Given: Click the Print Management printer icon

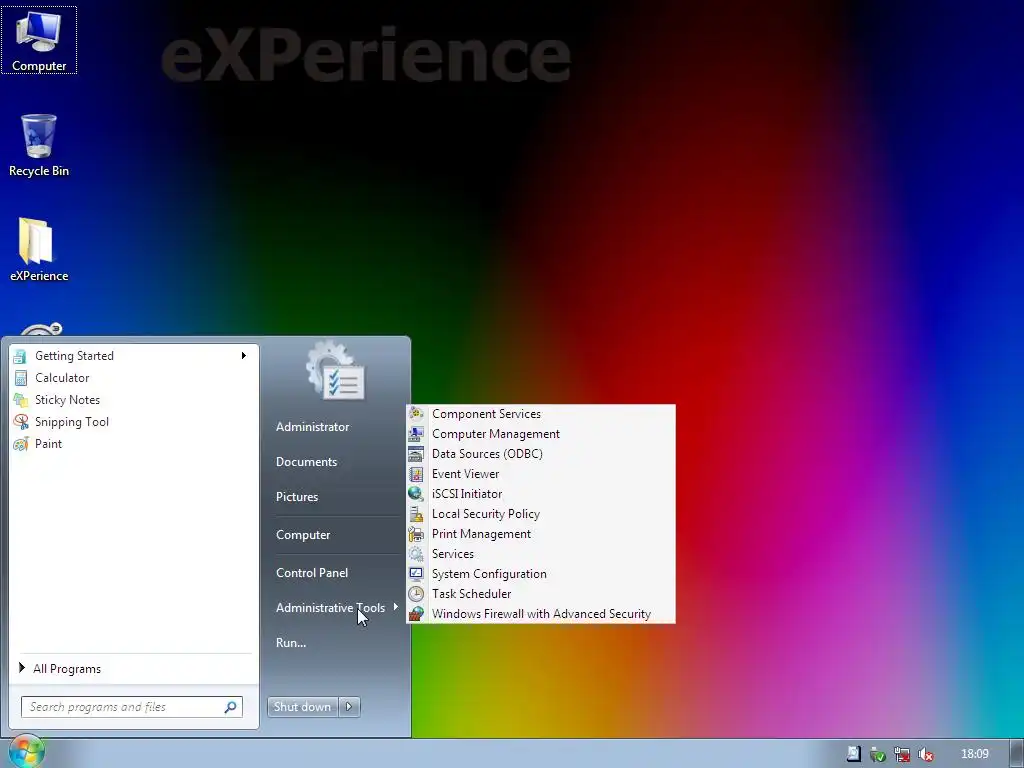Looking at the screenshot, I should [416, 534].
